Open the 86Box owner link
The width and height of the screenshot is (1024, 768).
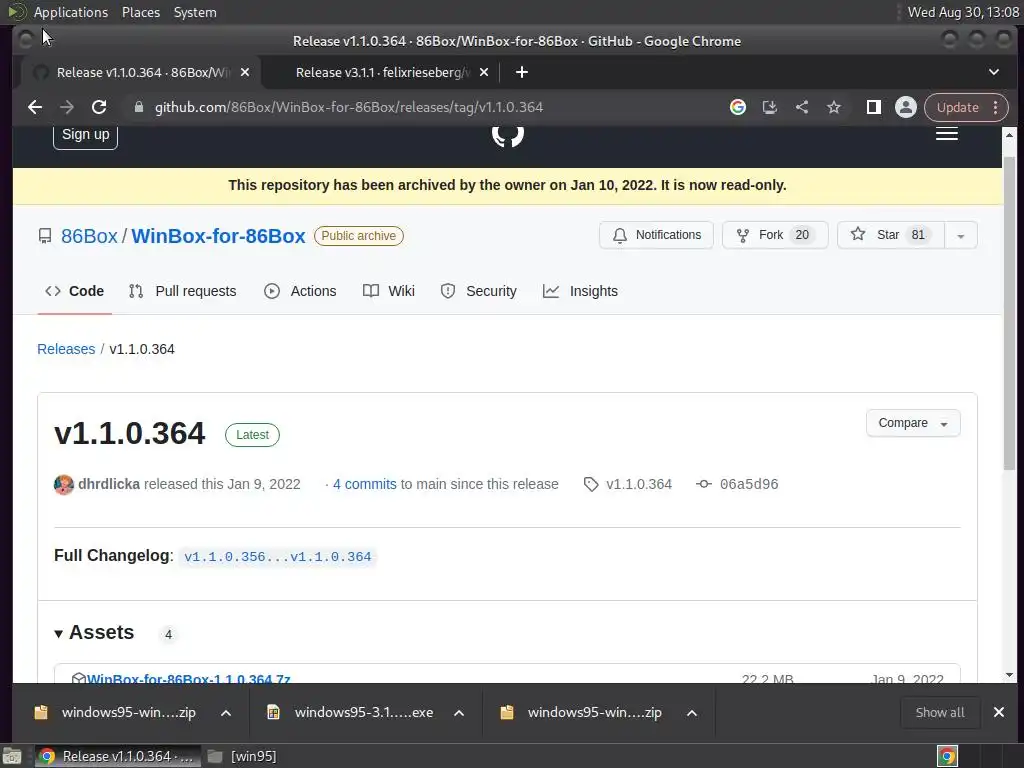click(x=89, y=236)
